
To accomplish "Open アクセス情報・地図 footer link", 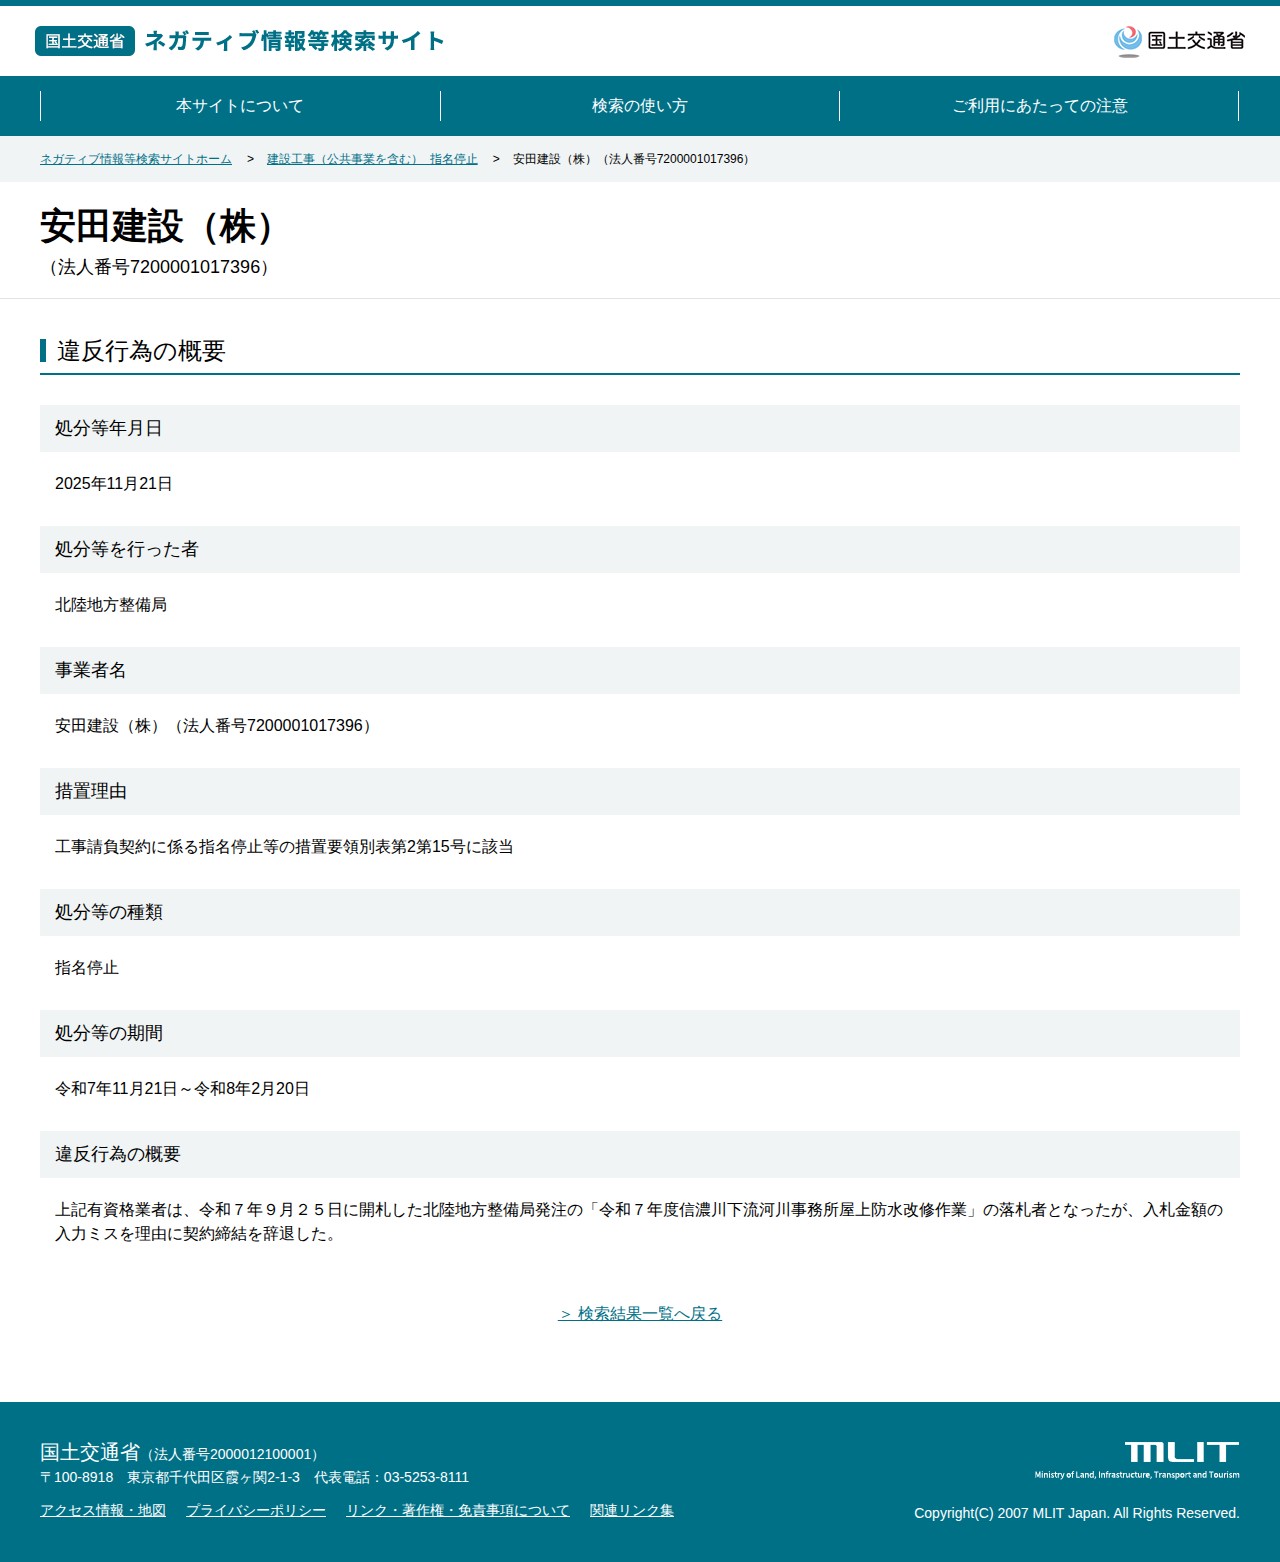I will (103, 1510).
